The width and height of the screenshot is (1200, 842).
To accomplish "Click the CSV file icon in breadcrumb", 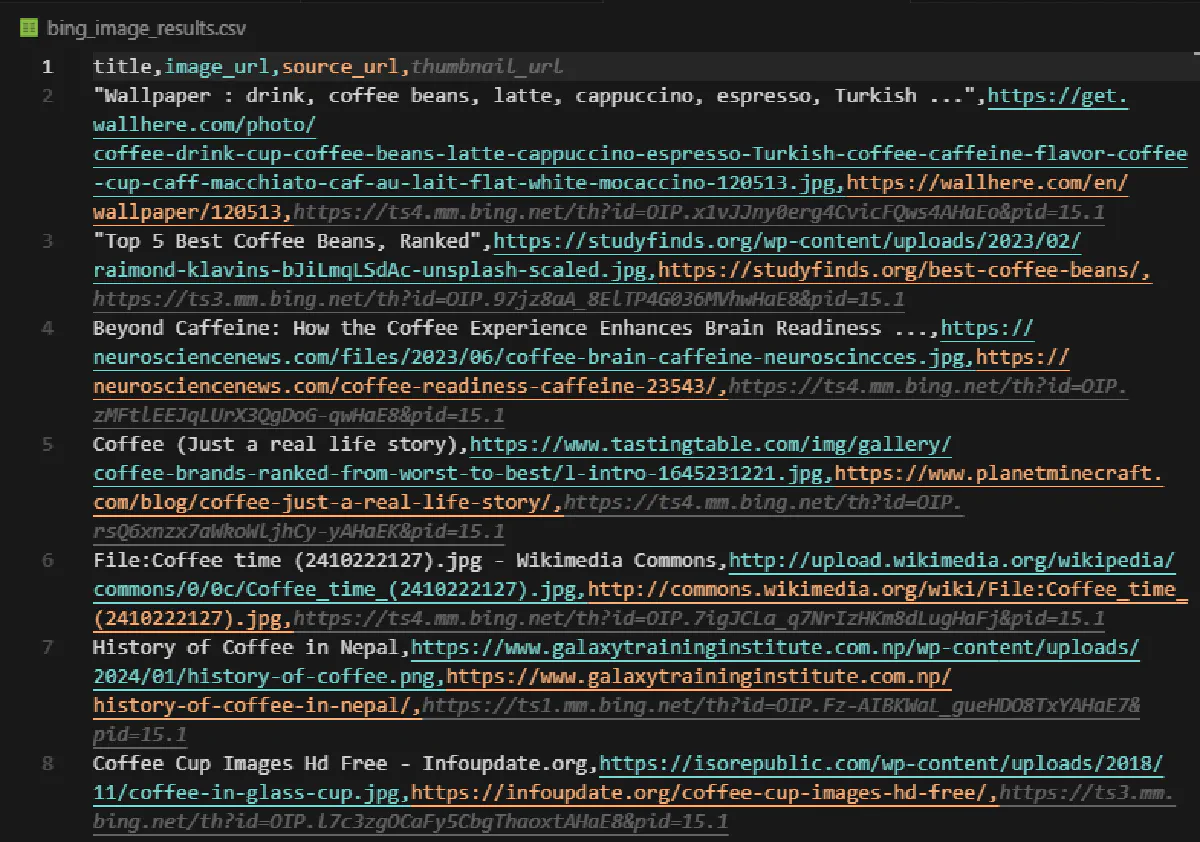I will [x=29, y=29].
